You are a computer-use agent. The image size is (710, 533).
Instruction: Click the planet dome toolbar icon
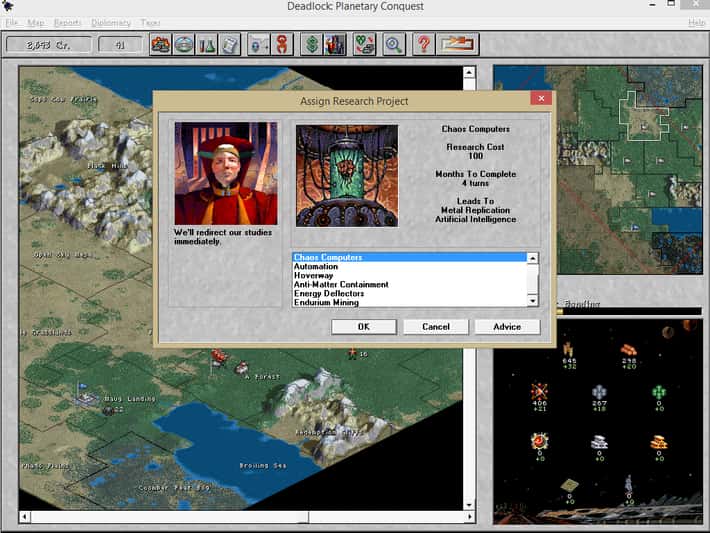[x=183, y=44]
